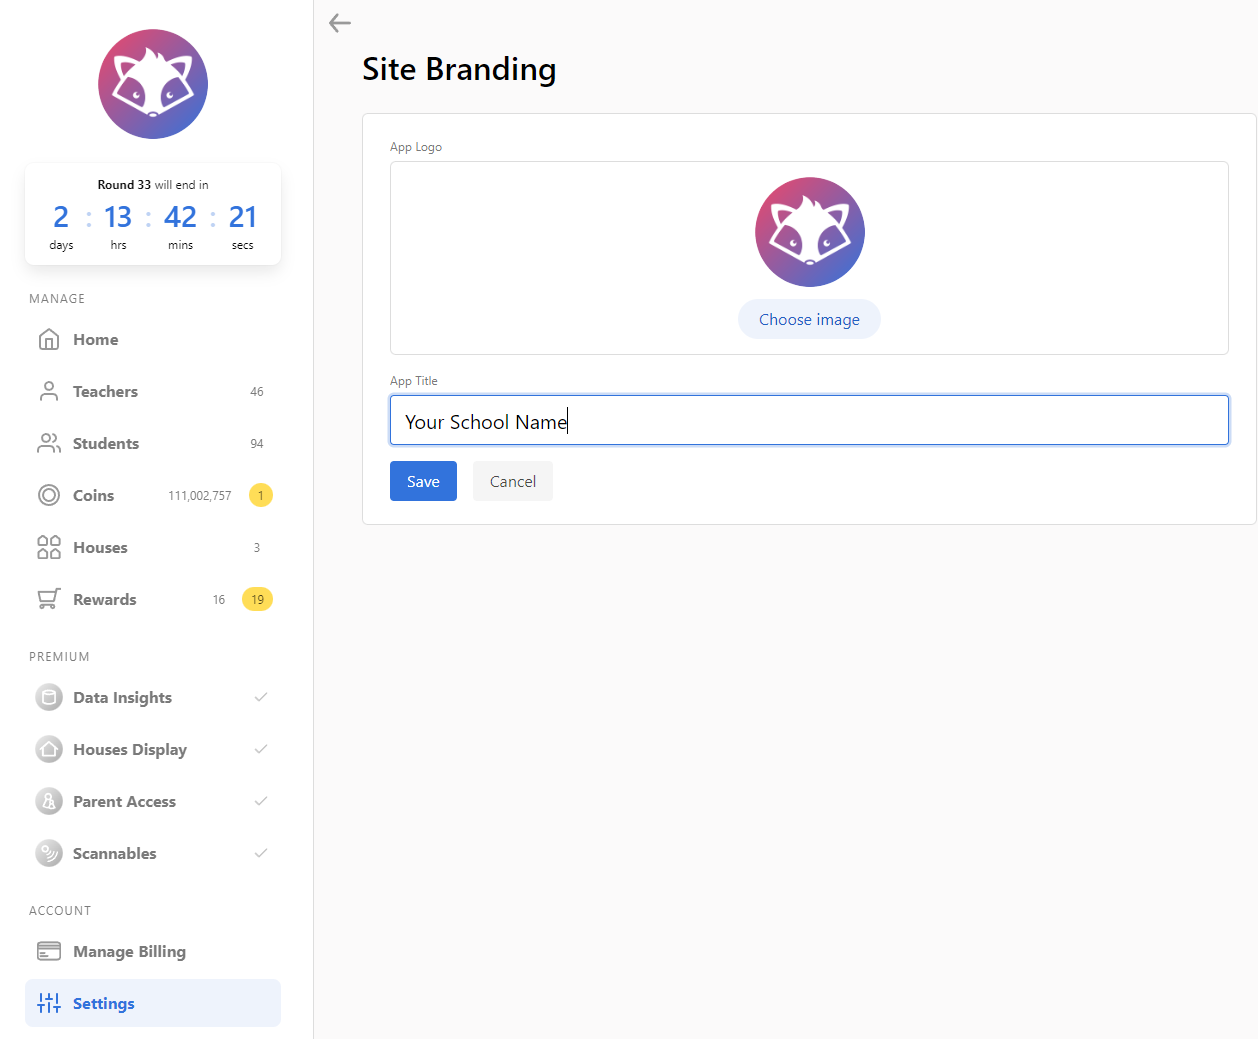The width and height of the screenshot is (1258, 1039).
Task: Click the Settings sliders icon
Action: click(x=49, y=1004)
